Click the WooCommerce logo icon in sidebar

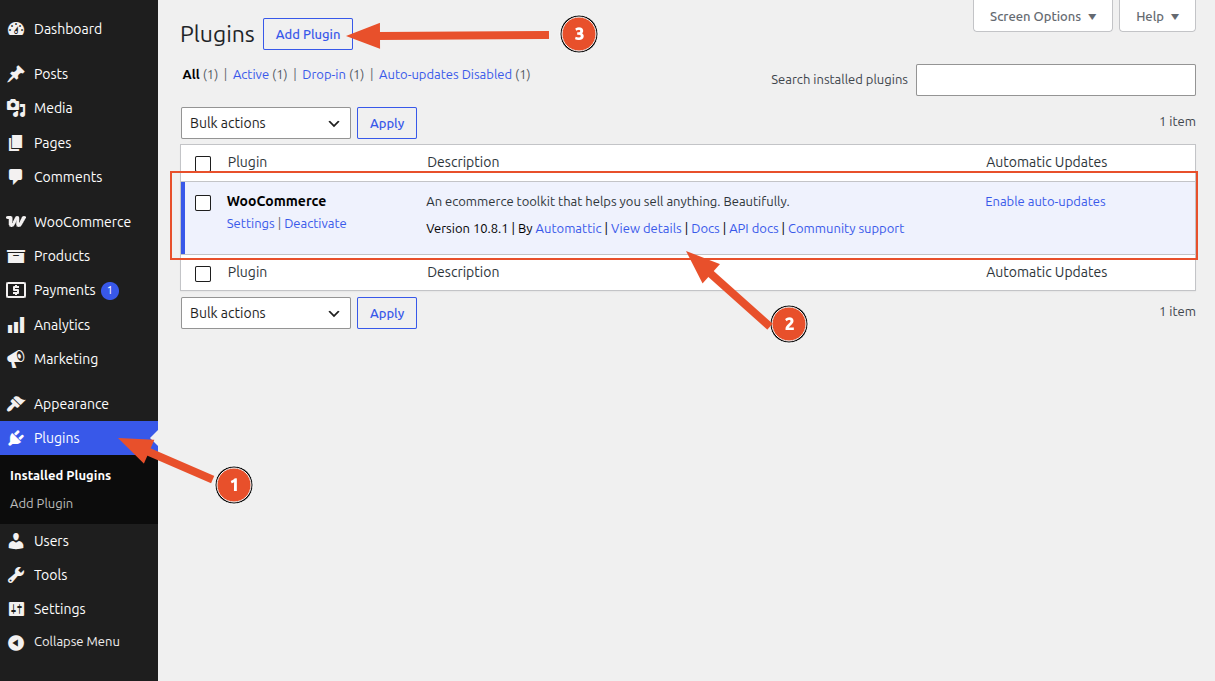[x=16, y=222]
